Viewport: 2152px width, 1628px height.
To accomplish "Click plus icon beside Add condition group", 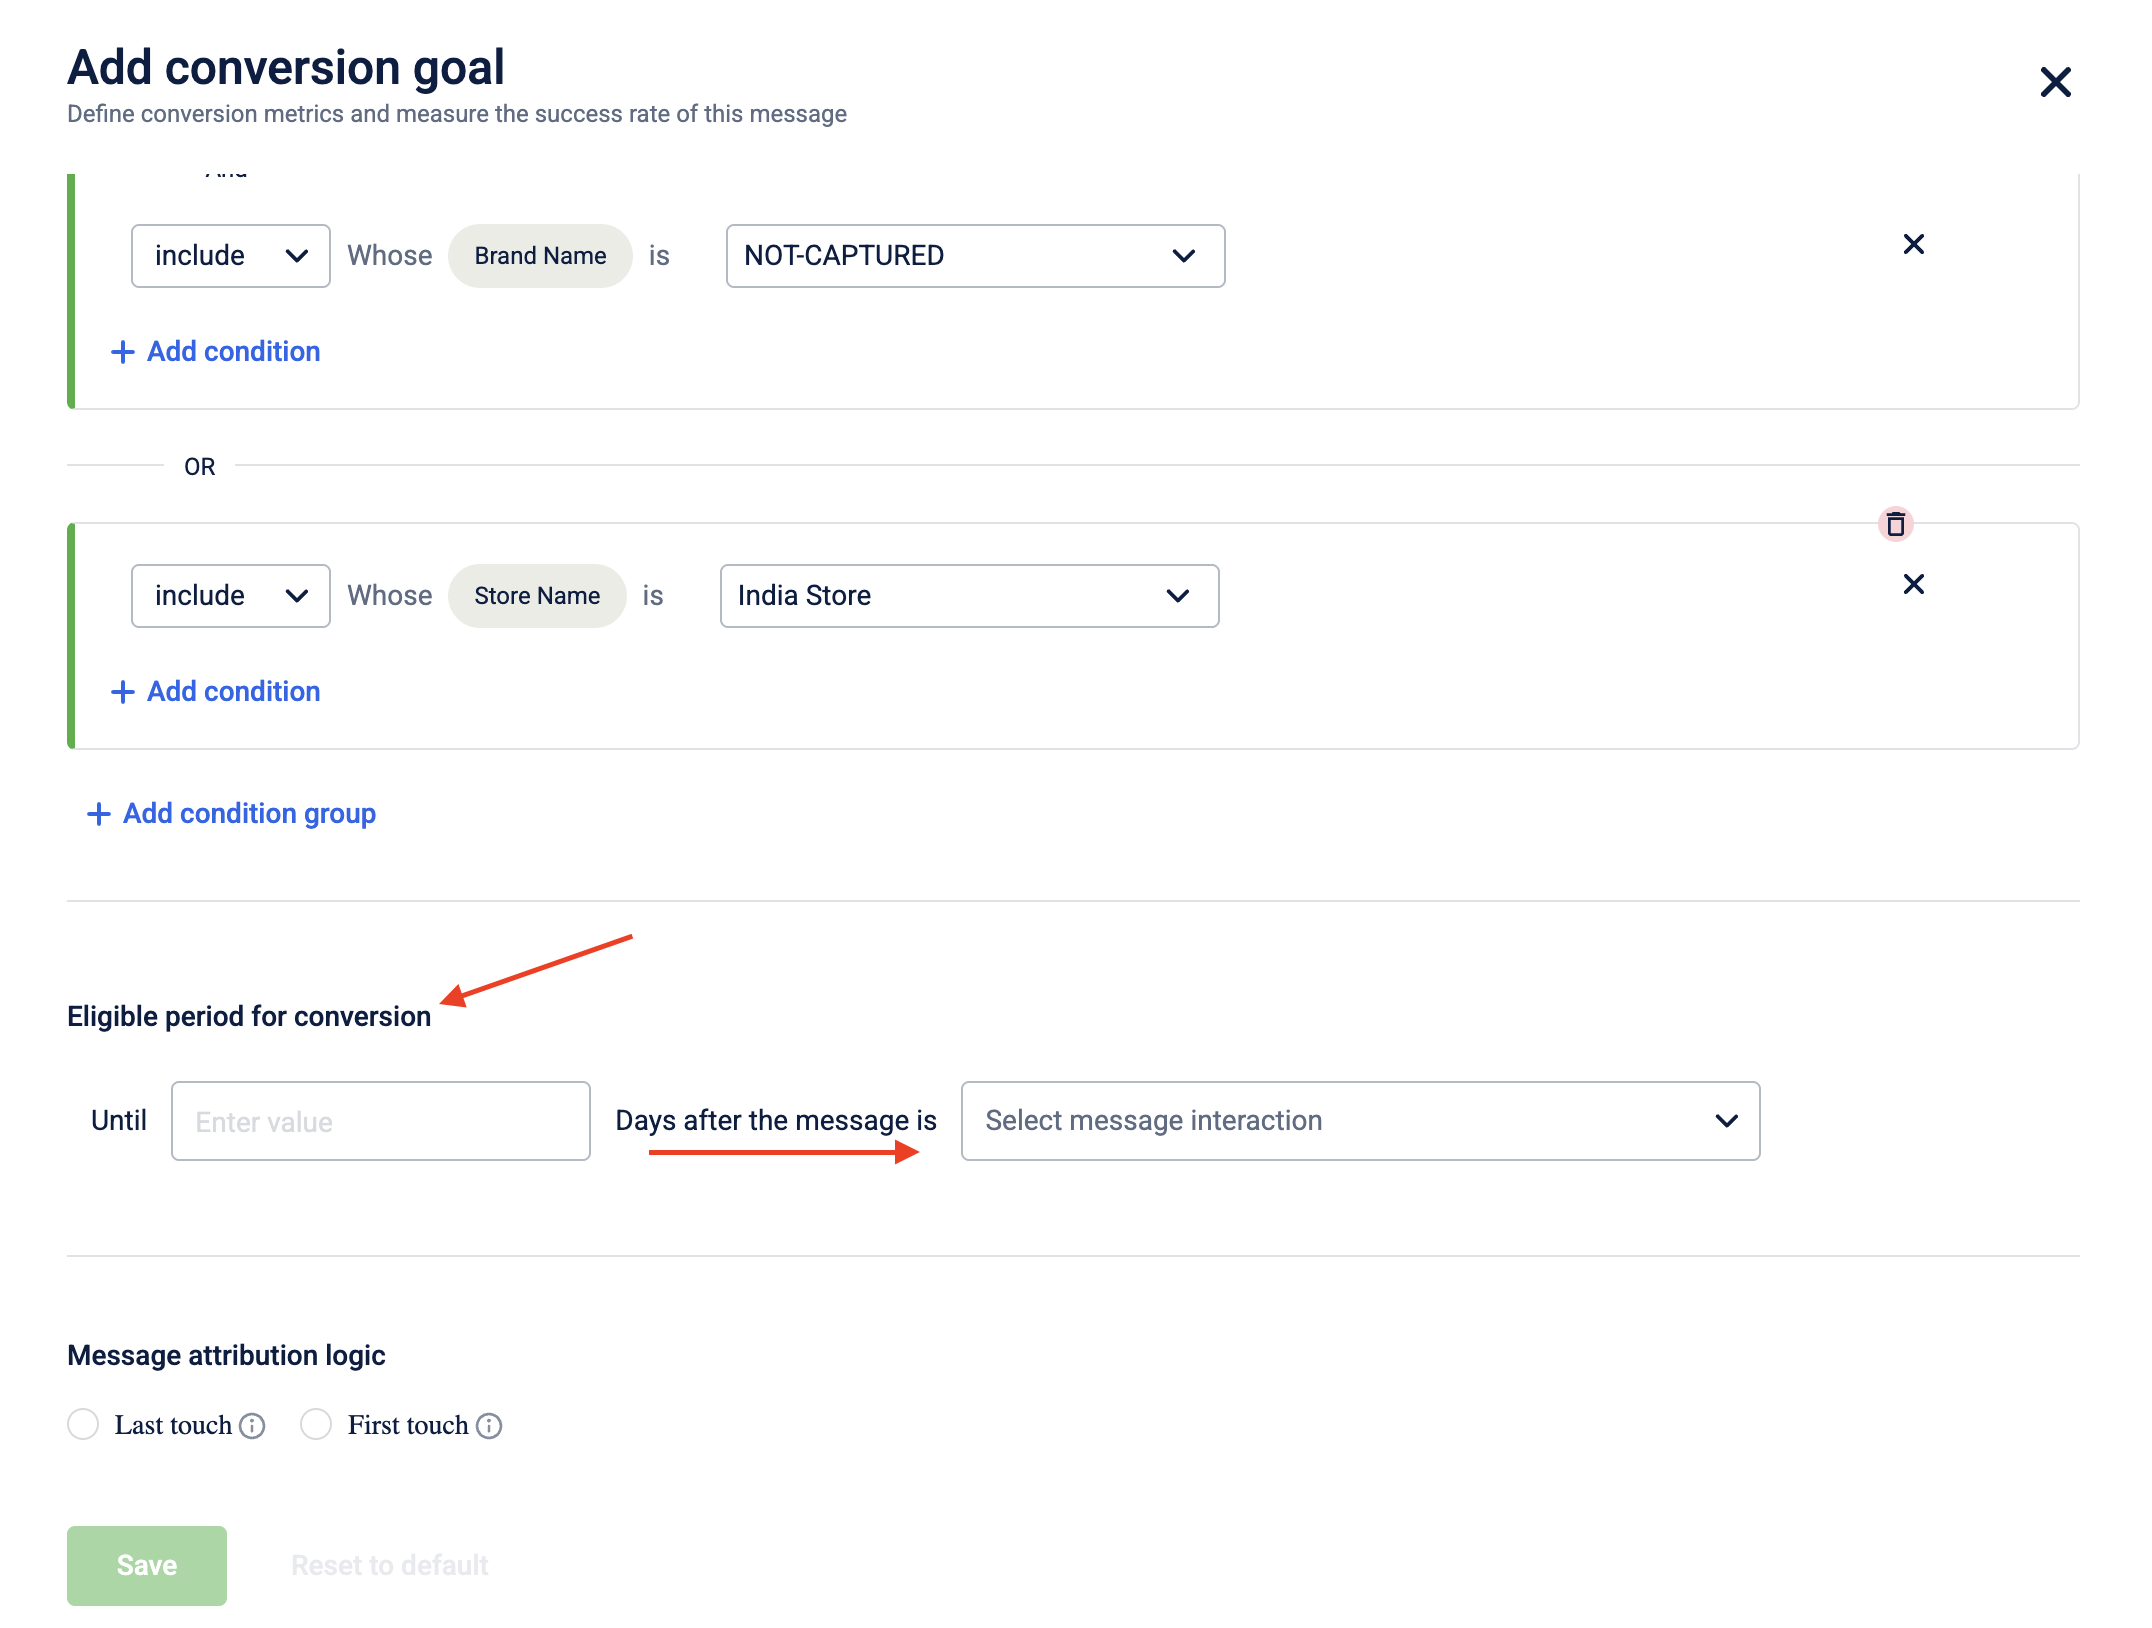I will click(x=98, y=814).
